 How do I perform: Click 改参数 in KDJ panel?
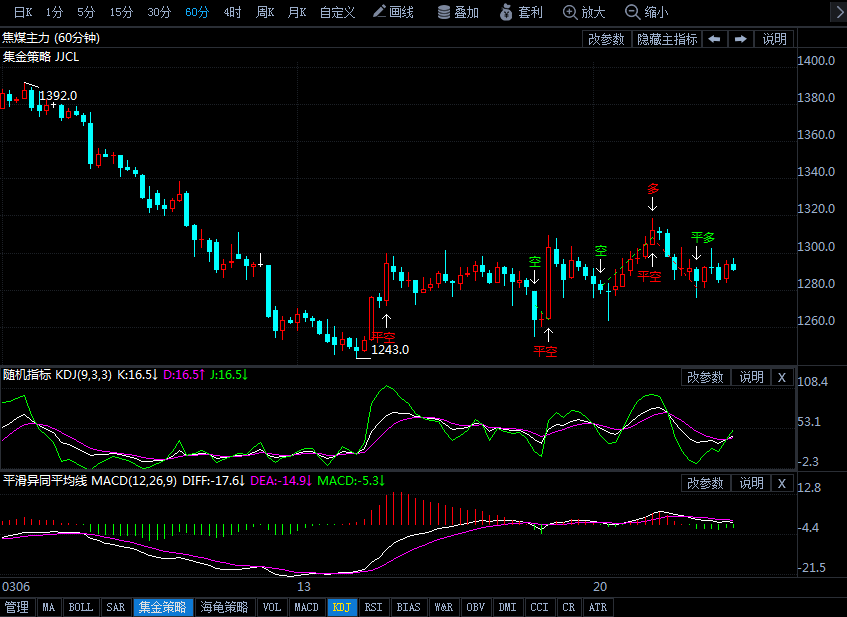coord(705,377)
